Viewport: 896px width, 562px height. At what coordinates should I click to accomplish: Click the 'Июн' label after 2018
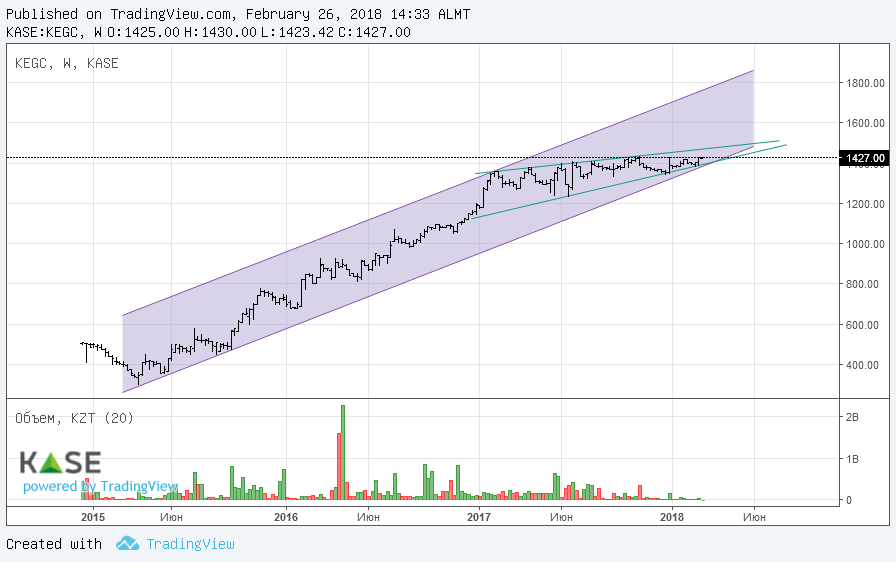click(x=754, y=517)
